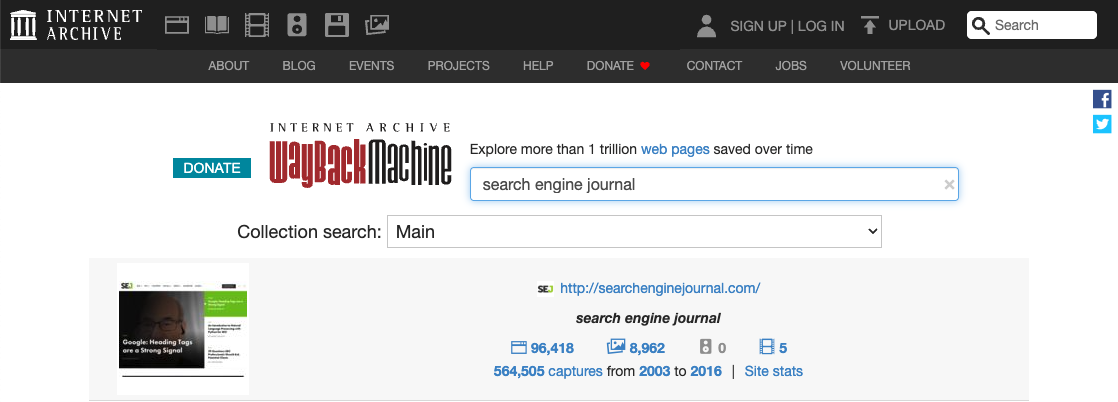The height and width of the screenshot is (402, 1118).
Task: Click the upload arrow icon
Action: pos(869,26)
